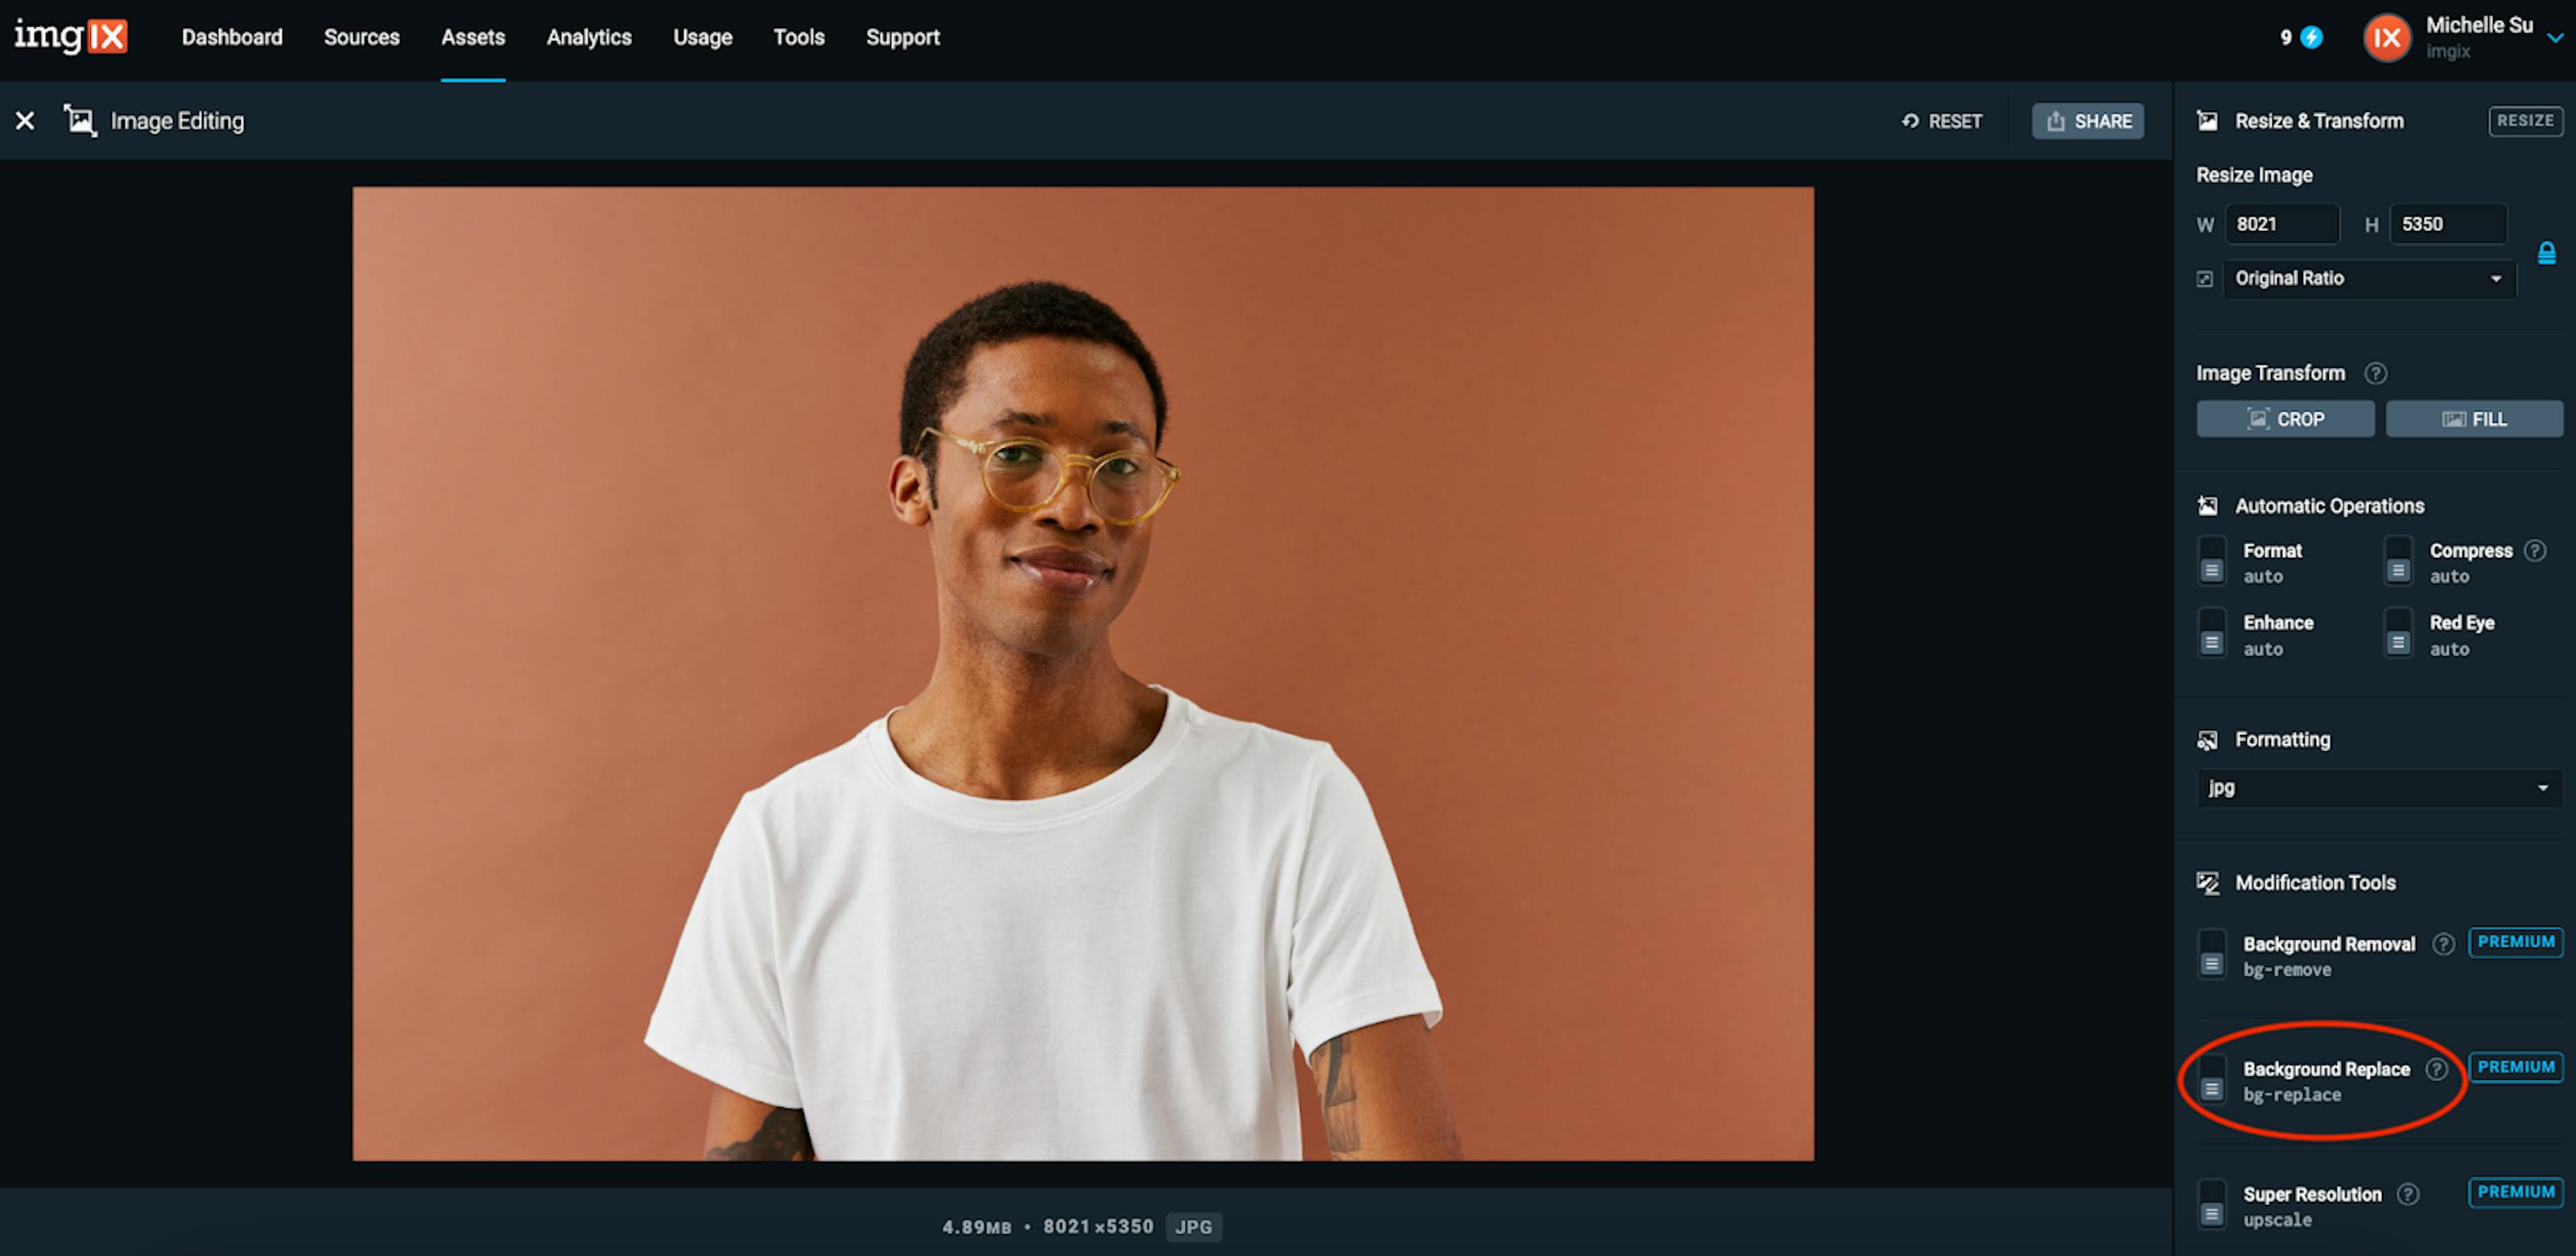Open the Compress help icon
The image size is (2576, 1256).
click(x=2534, y=550)
